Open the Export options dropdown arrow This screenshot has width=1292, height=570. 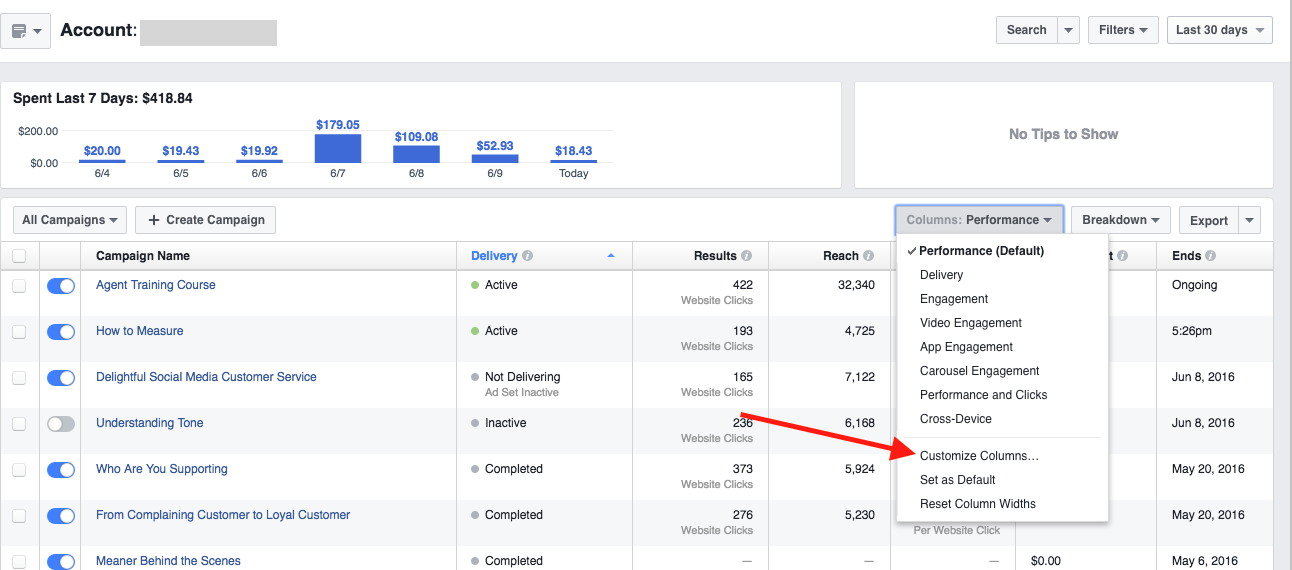(x=1248, y=220)
